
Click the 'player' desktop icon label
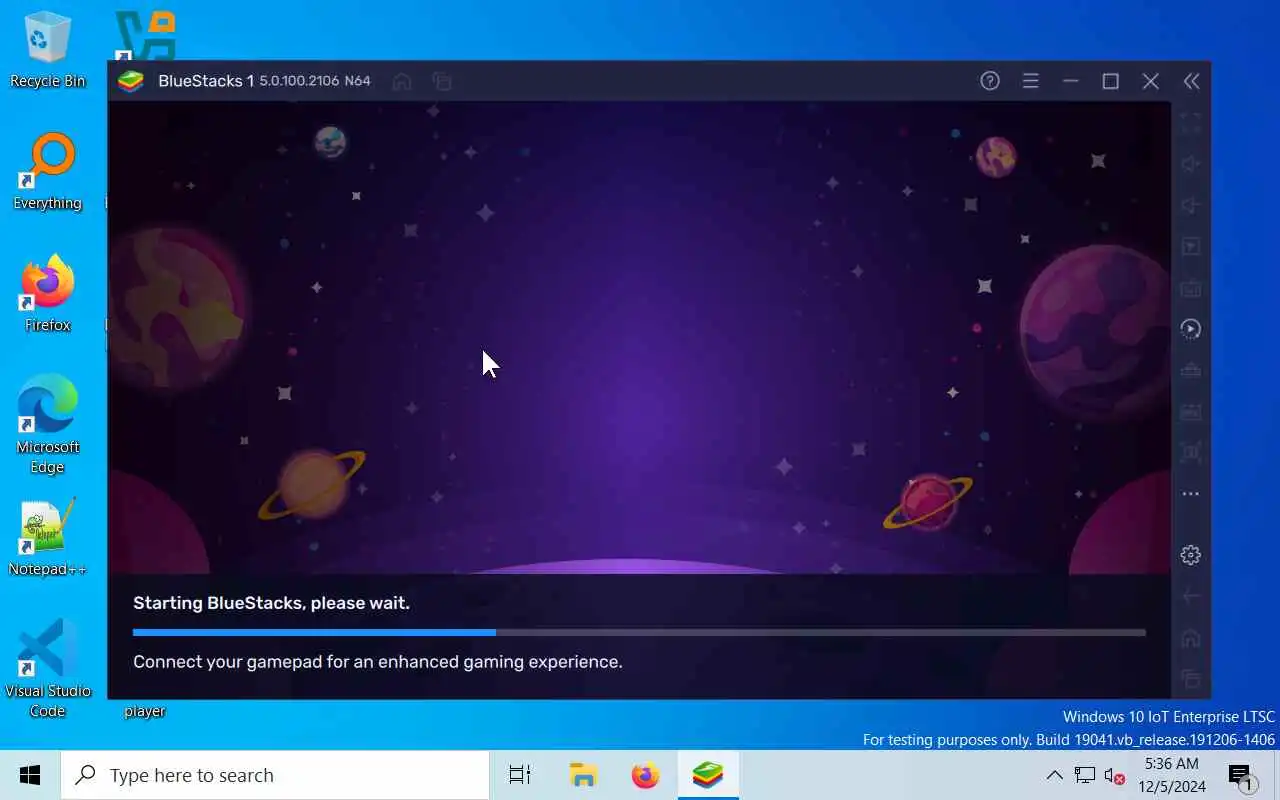click(144, 711)
